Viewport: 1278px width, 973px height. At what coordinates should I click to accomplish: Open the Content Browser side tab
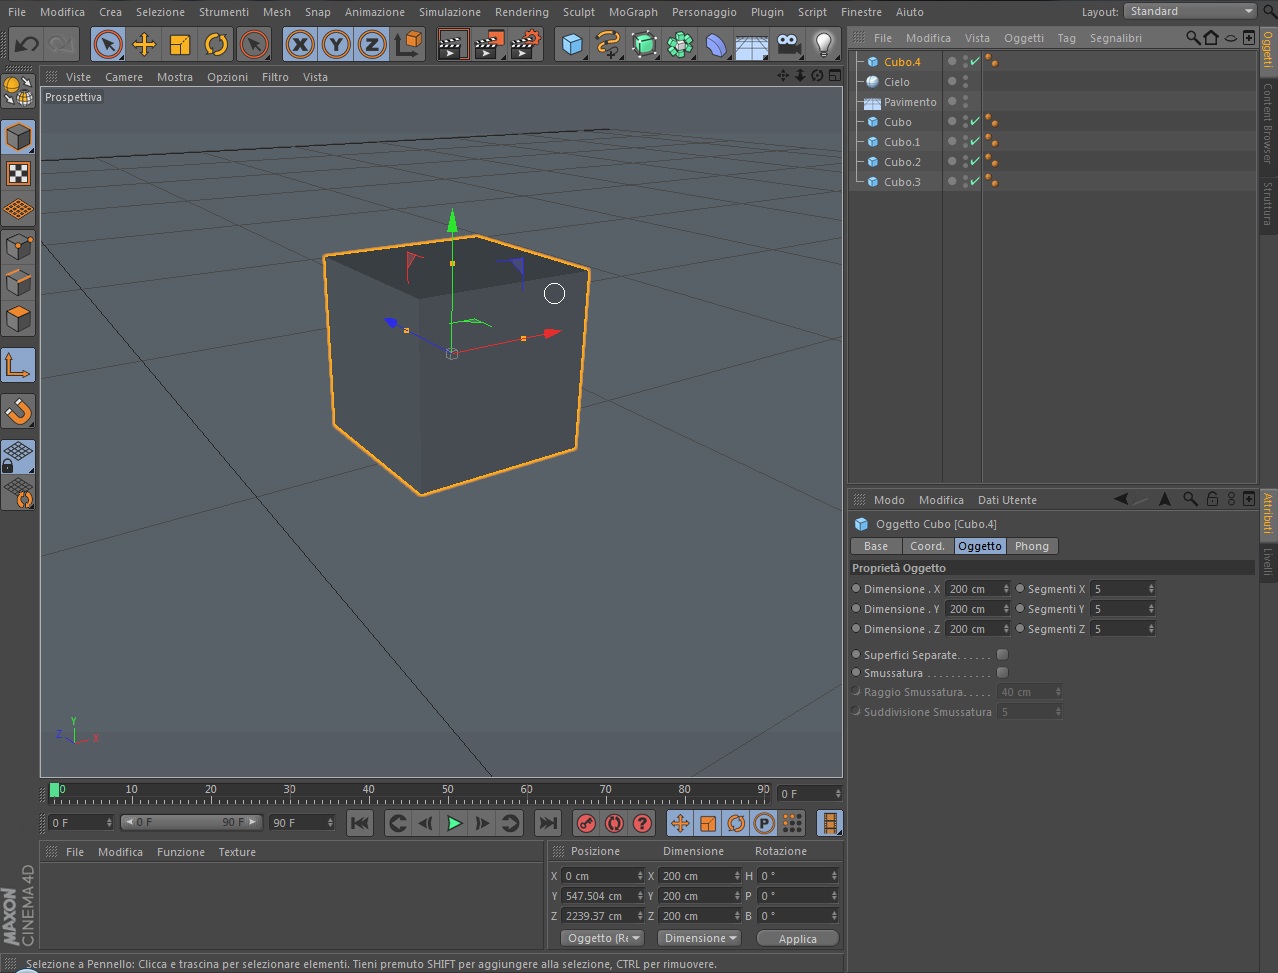coord(1268,123)
